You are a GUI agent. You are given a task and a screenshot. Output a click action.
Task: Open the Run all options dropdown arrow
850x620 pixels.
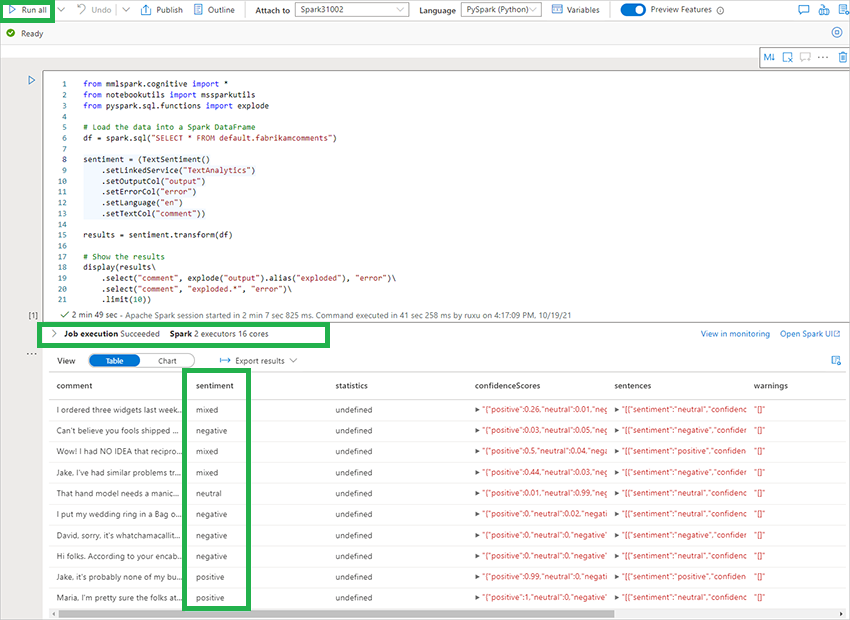pos(61,10)
